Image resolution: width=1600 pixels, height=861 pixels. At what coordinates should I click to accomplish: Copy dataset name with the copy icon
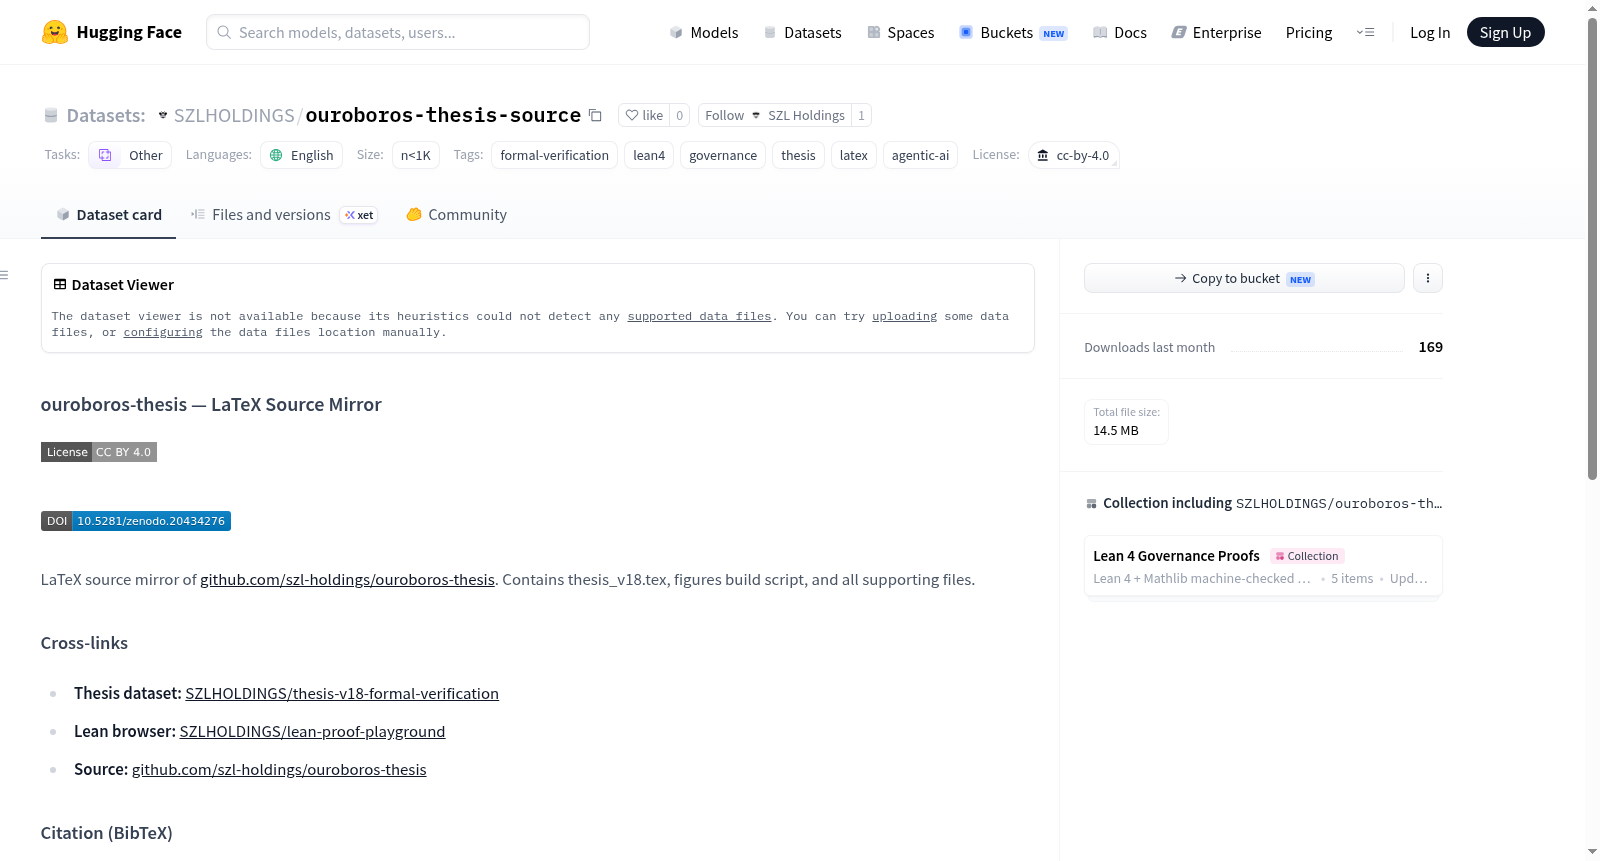point(595,115)
